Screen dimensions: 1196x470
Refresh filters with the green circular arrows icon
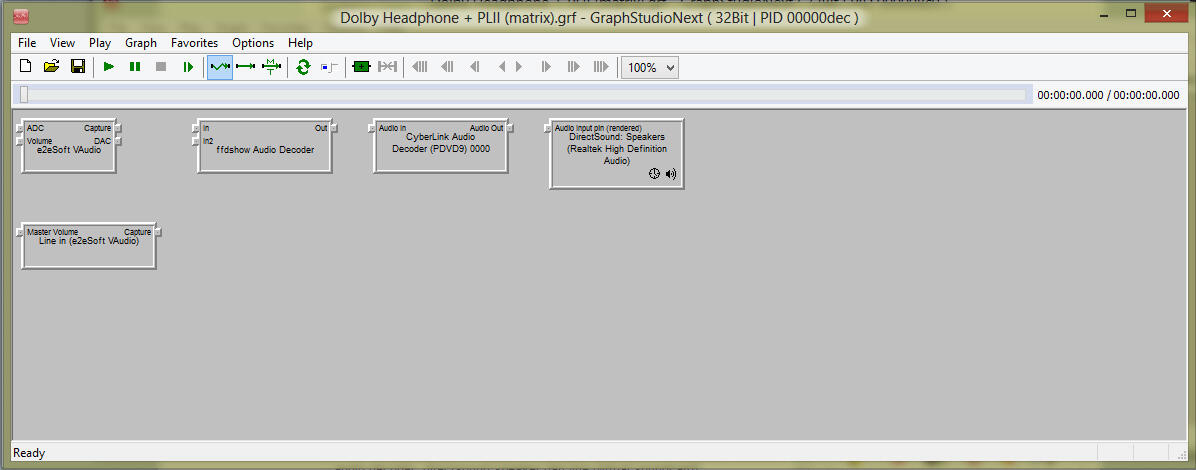pyautogui.click(x=303, y=67)
